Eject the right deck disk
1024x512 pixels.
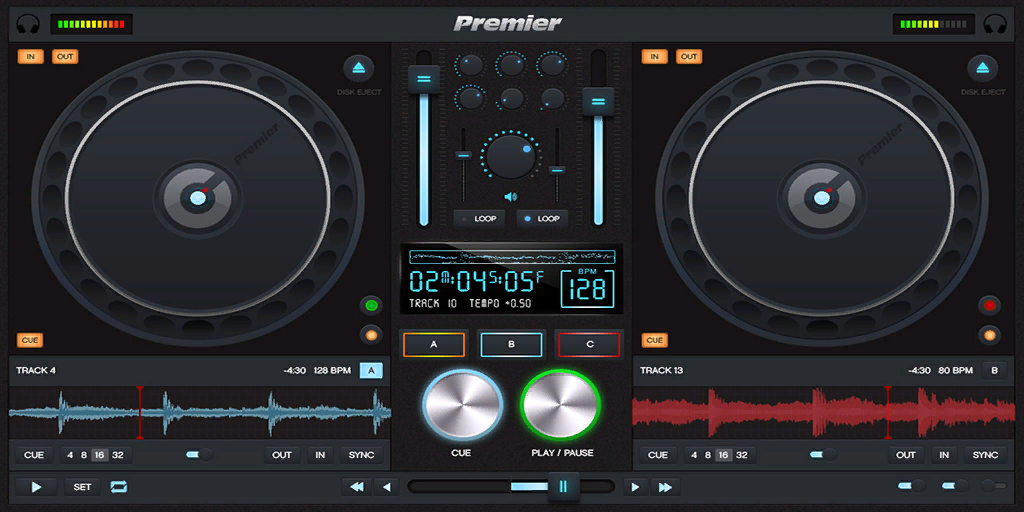983,68
